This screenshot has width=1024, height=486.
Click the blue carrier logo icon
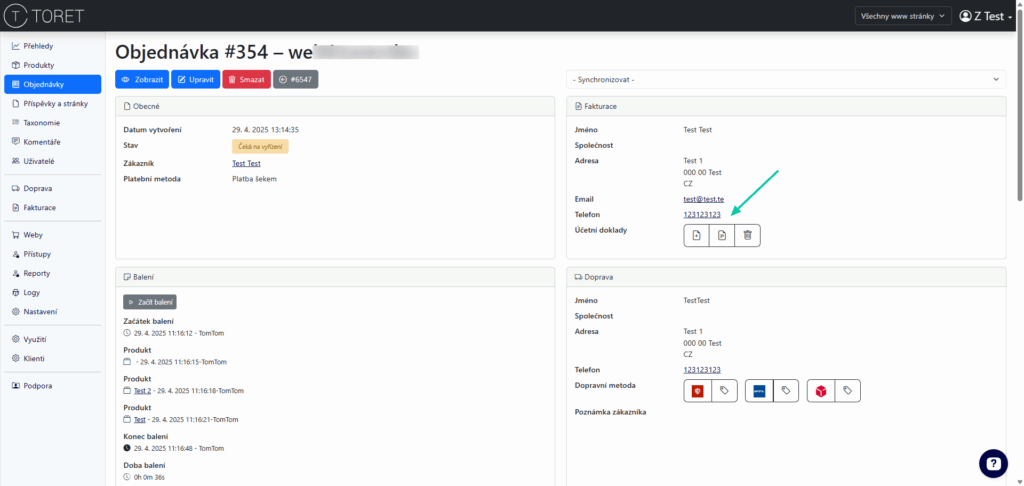[759, 391]
